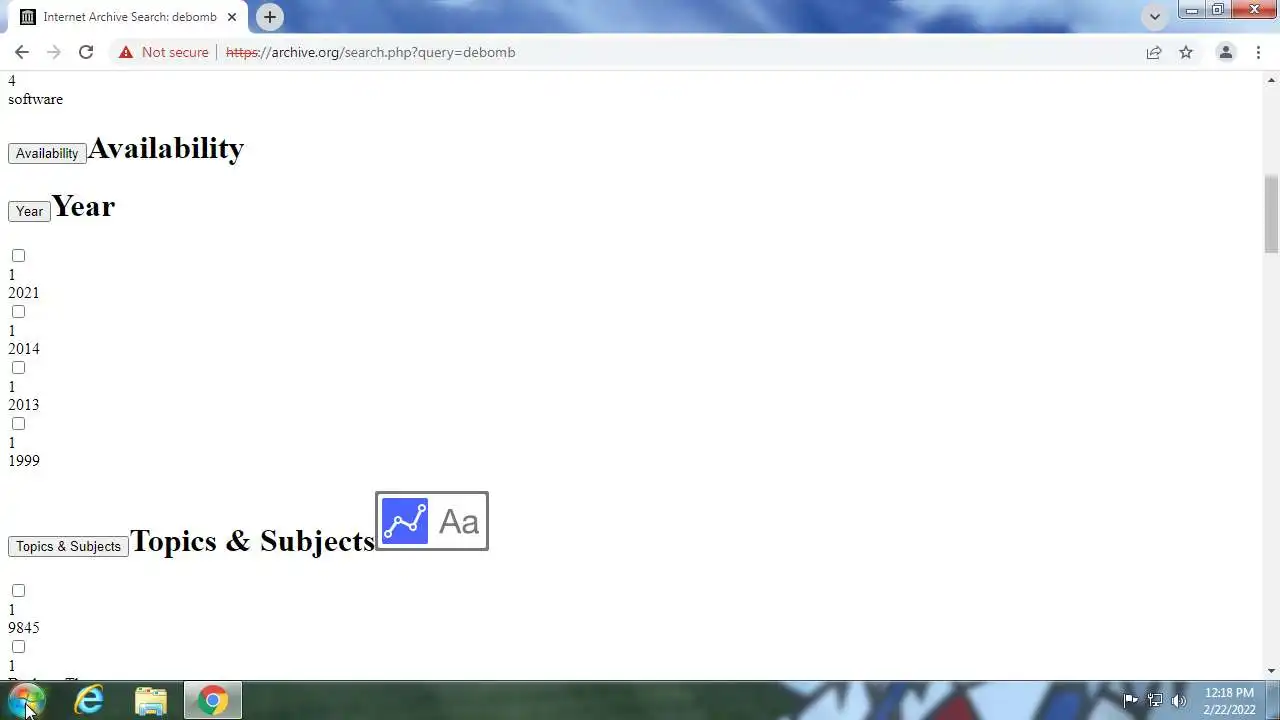Open the Windows Start menu

pyautogui.click(x=27, y=700)
